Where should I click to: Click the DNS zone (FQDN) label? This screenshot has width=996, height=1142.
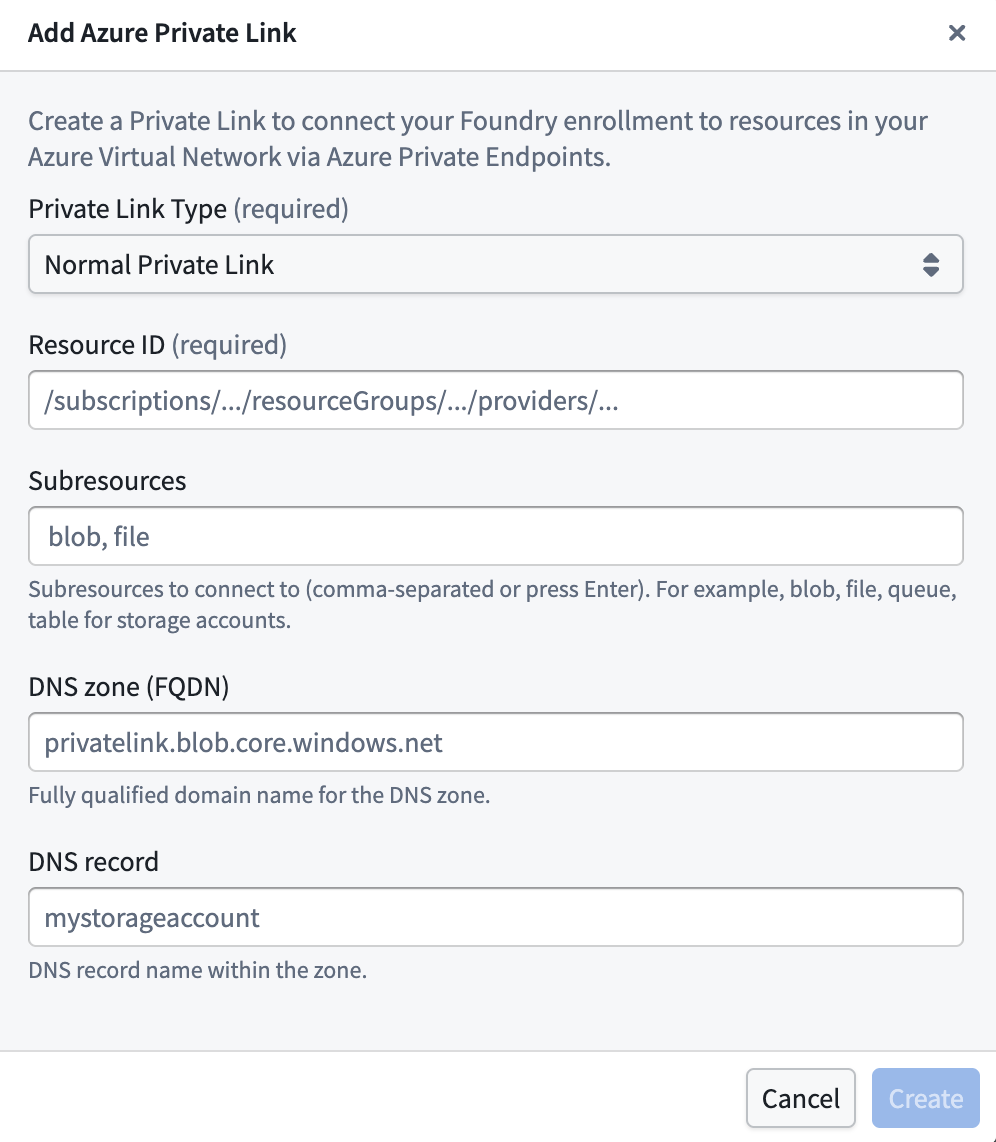click(128, 687)
